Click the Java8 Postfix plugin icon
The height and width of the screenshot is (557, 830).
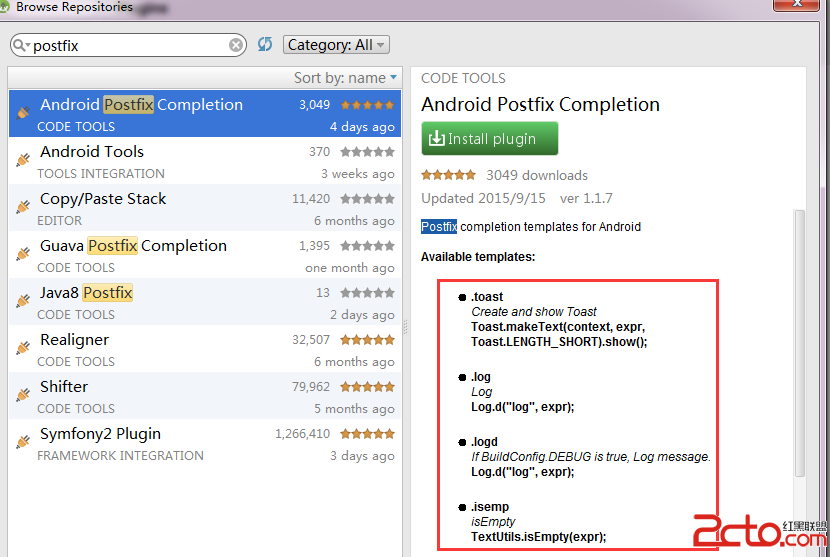tap(23, 300)
